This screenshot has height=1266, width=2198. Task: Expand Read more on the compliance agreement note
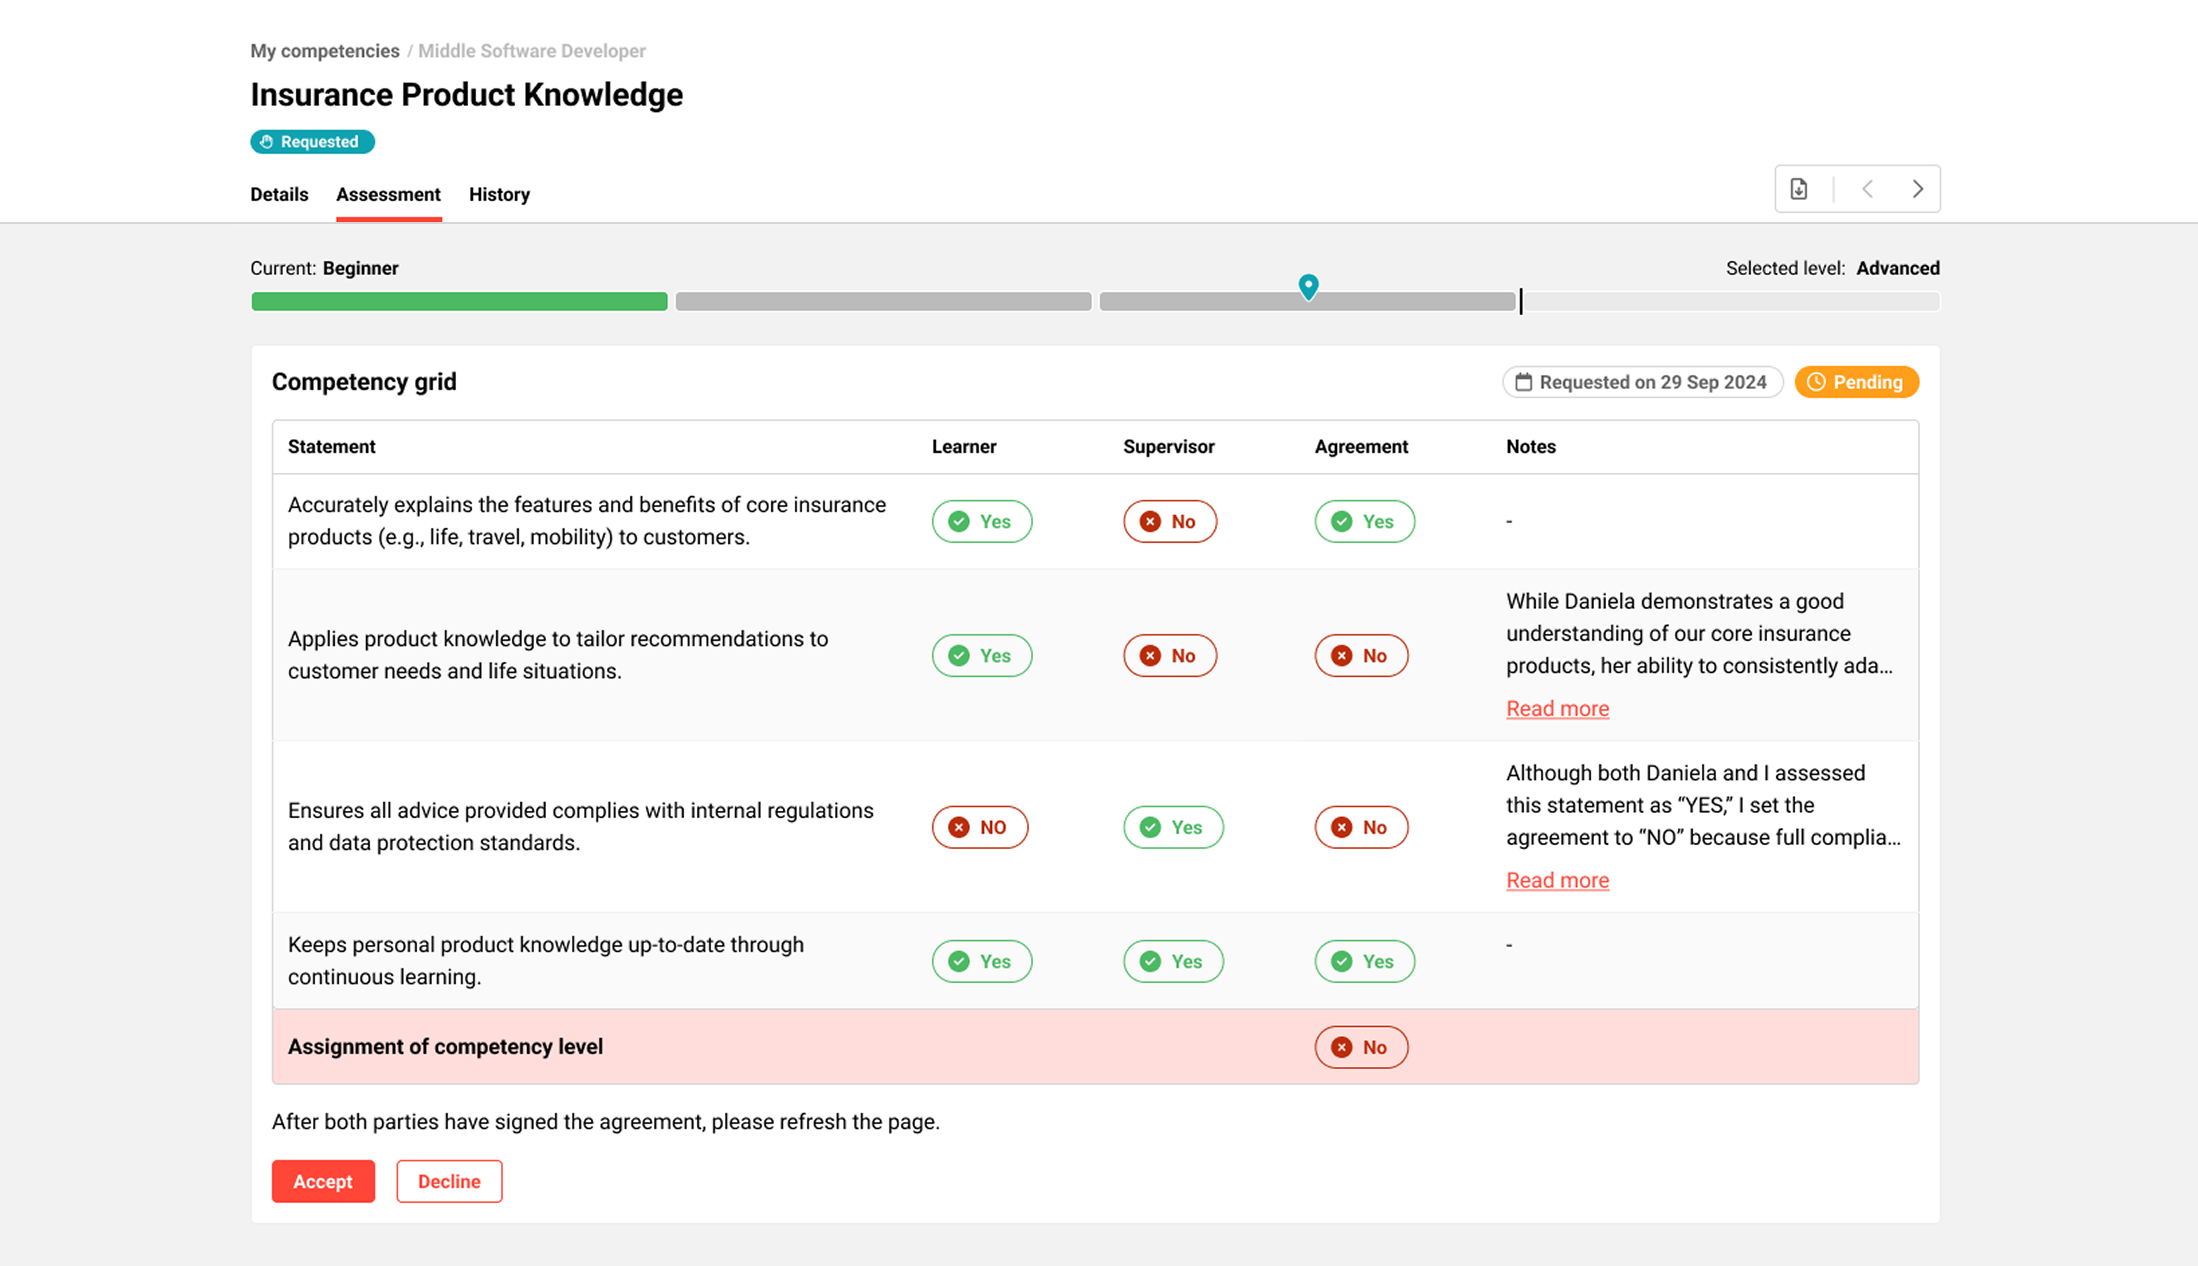tap(1557, 880)
